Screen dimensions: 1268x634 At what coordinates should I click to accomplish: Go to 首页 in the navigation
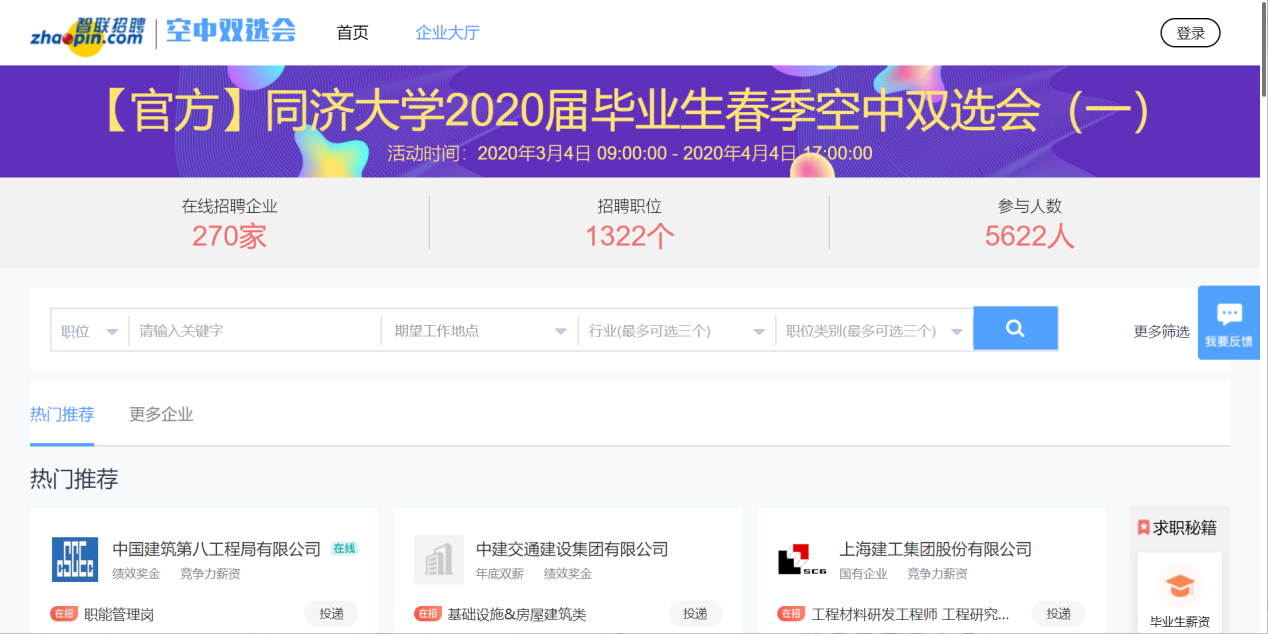coord(352,33)
